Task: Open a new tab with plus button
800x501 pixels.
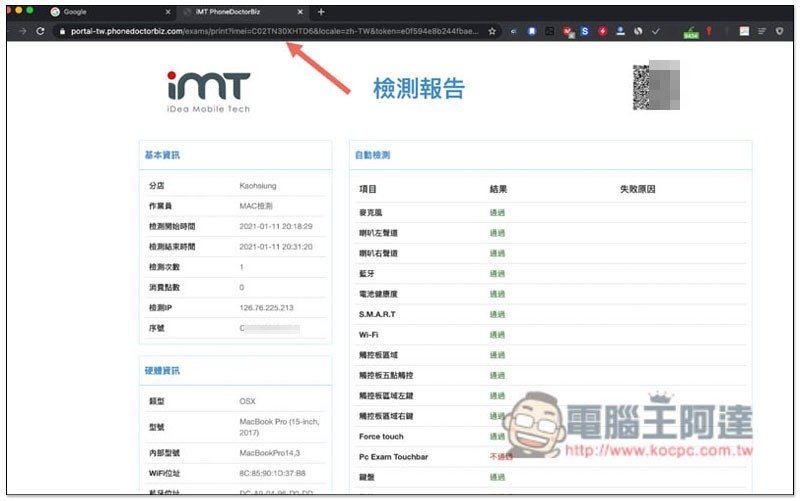Action: click(321, 12)
